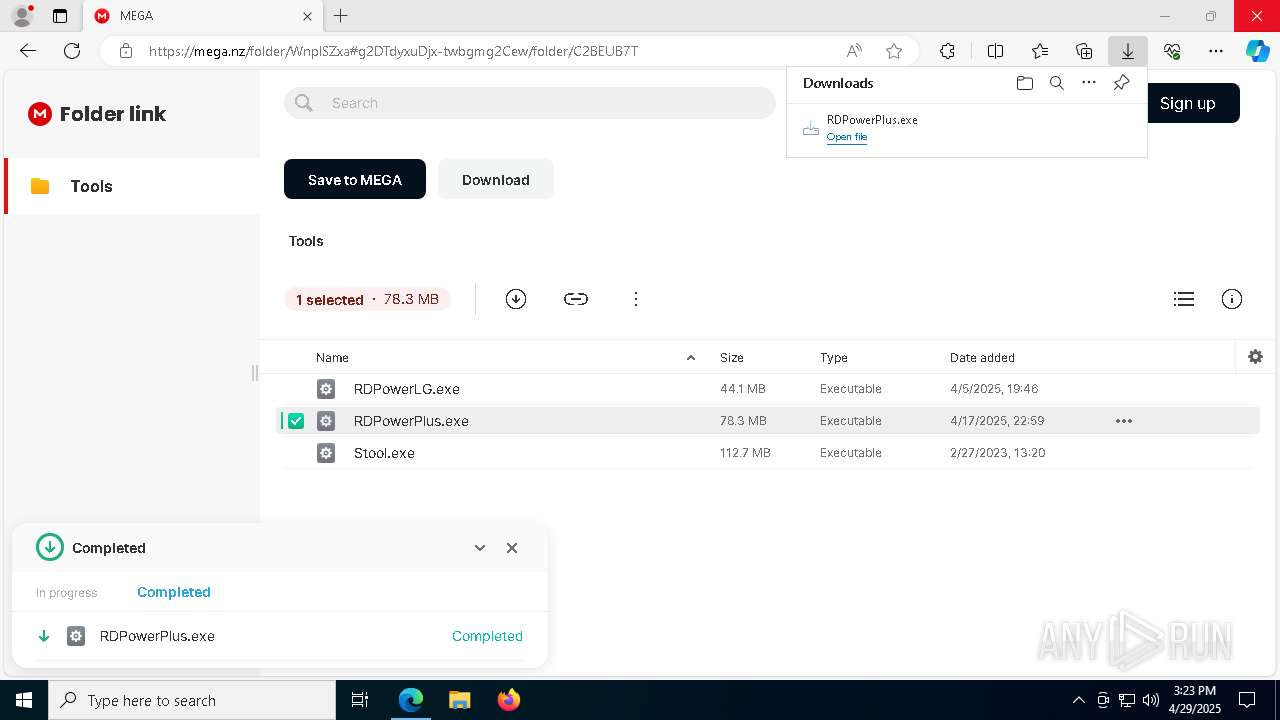This screenshot has width=1280, height=720.
Task: Open more options in Downloads popup
Action: 1089,83
